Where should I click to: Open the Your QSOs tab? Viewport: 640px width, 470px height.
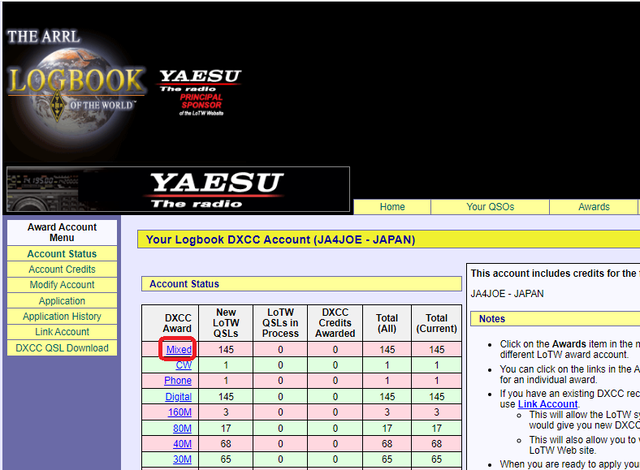click(x=490, y=207)
